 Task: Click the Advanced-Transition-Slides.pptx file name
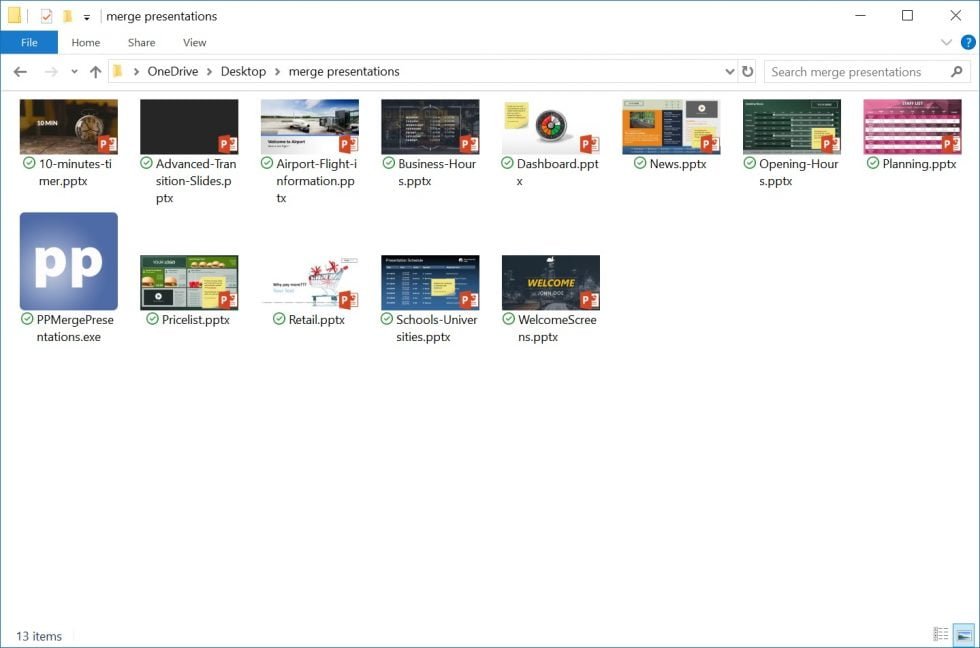tap(196, 181)
